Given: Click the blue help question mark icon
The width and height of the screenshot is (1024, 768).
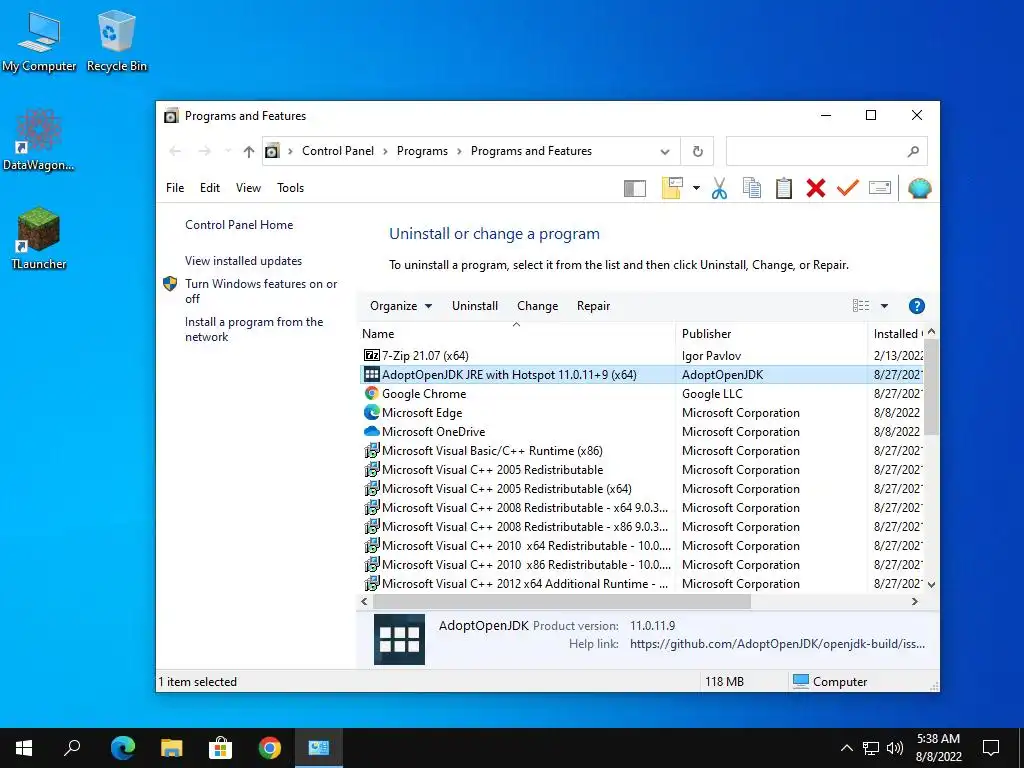Looking at the screenshot, I should click(x=916, y=306).
